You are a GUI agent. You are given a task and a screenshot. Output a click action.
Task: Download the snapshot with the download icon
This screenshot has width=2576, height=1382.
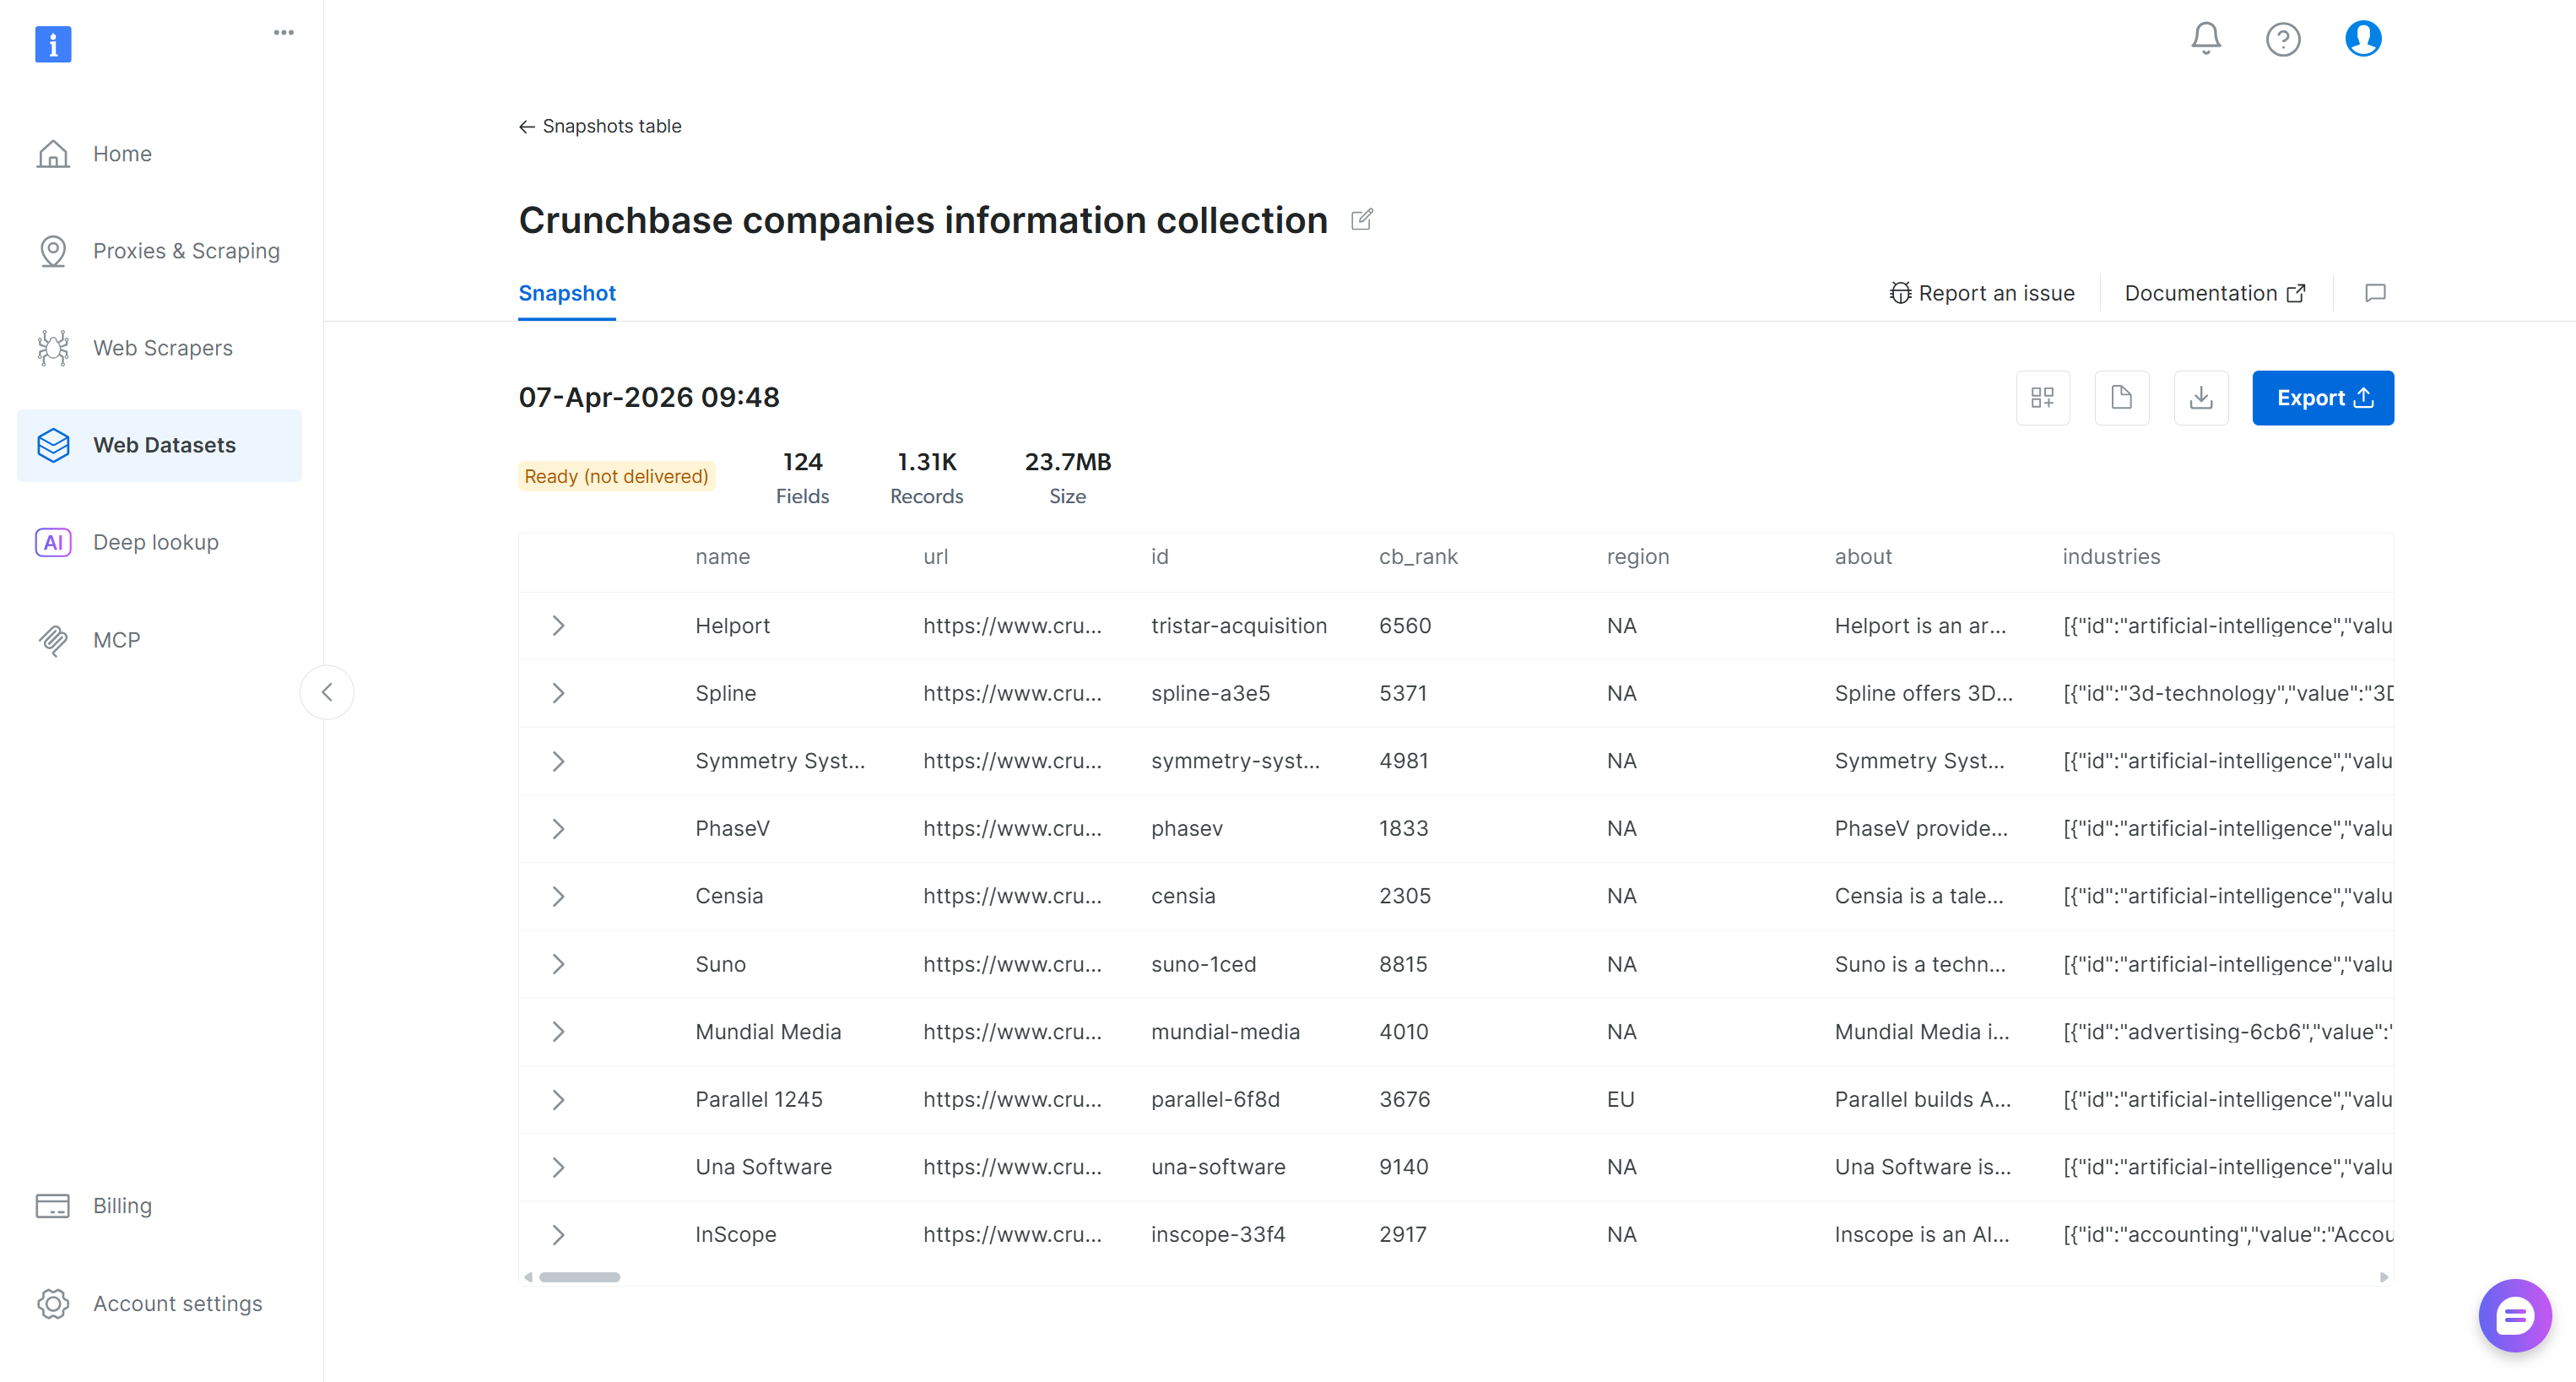click(x=2201, y=397)
